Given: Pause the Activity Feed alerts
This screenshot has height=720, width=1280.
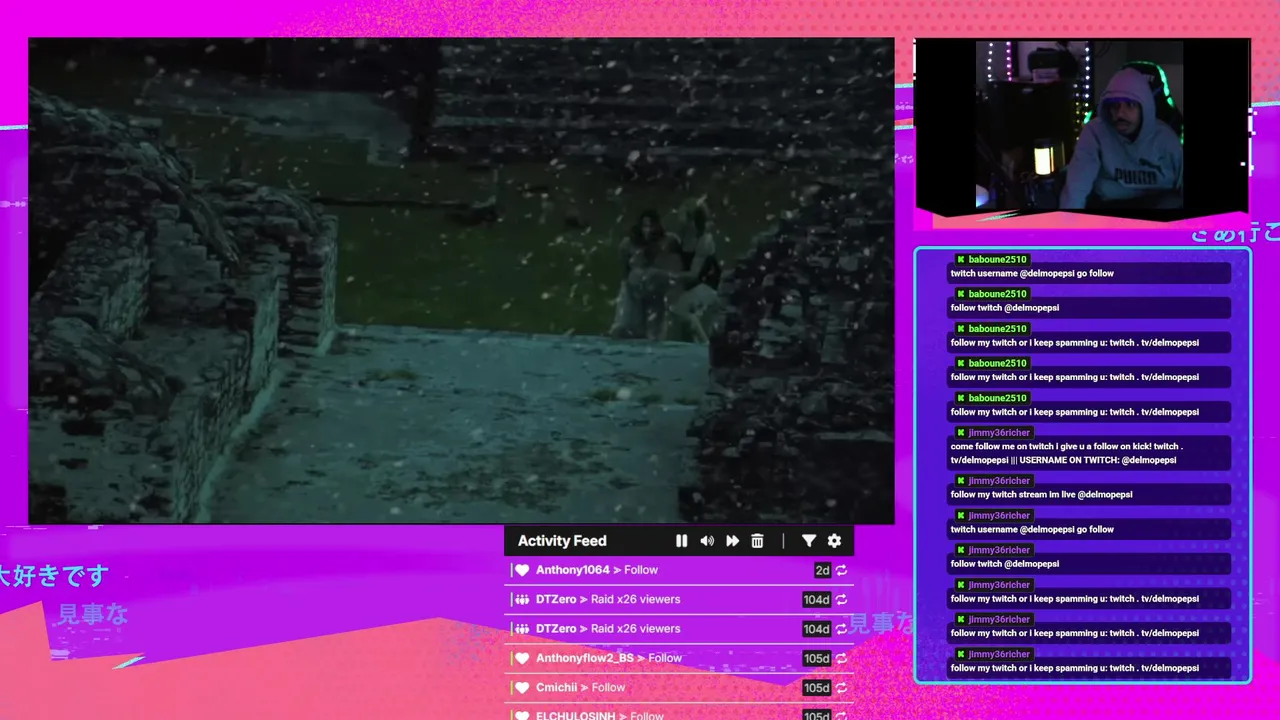Looking at the screenshot, I should point(681,541).
